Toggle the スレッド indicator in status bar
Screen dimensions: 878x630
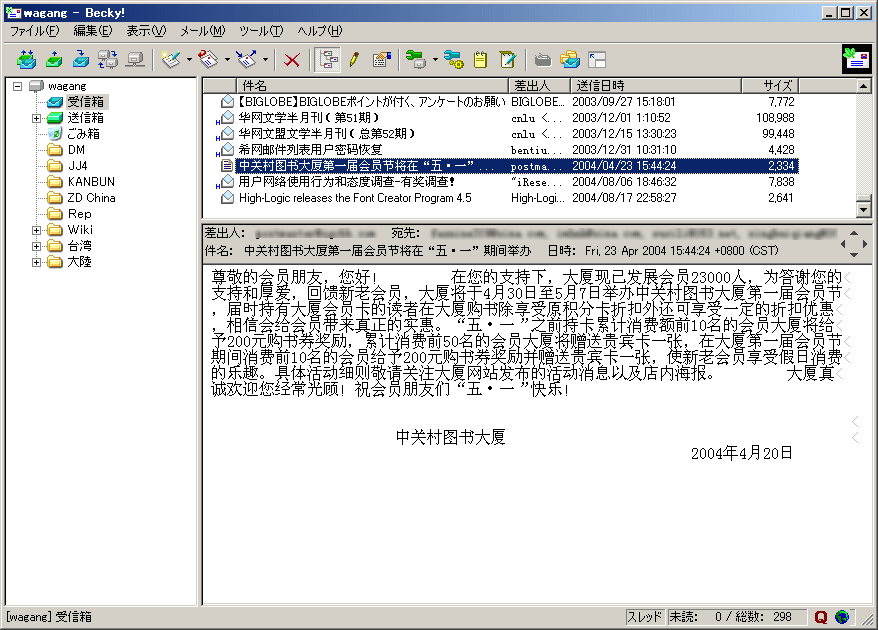point(644,617)
